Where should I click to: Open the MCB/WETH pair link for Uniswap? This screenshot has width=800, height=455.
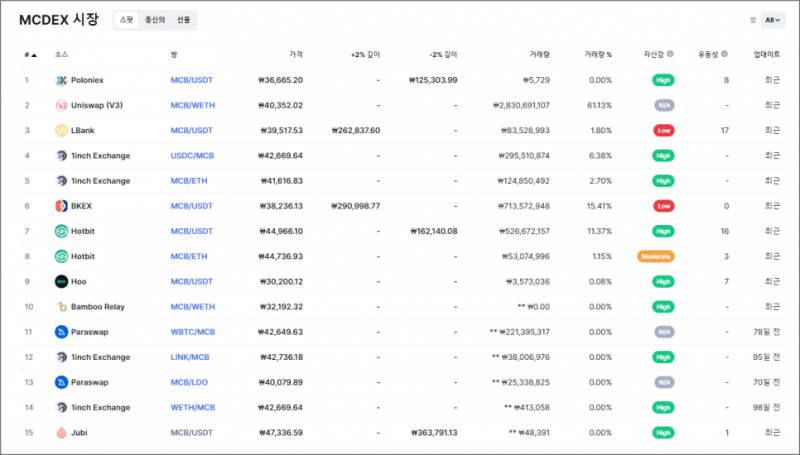[192, 105]
